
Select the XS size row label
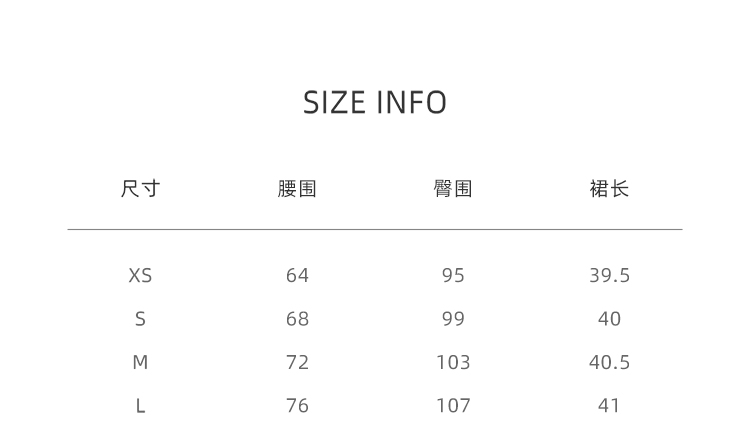140,276
